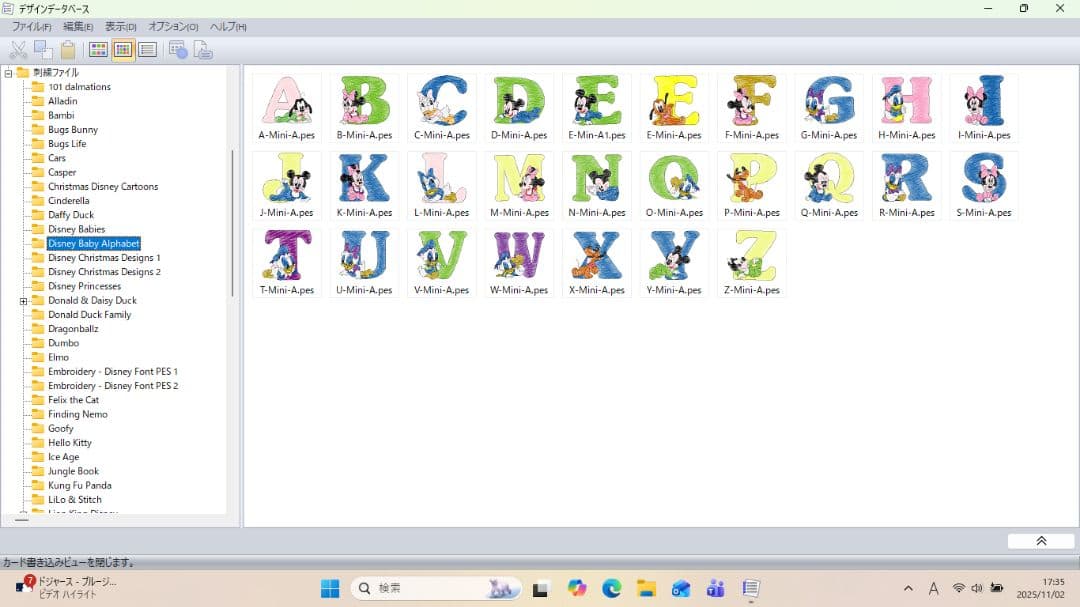Click the folder tree vertical scrollbar
Image resolution: width=1080 pixels, height=607 pixels.
(x=233, y=220)
